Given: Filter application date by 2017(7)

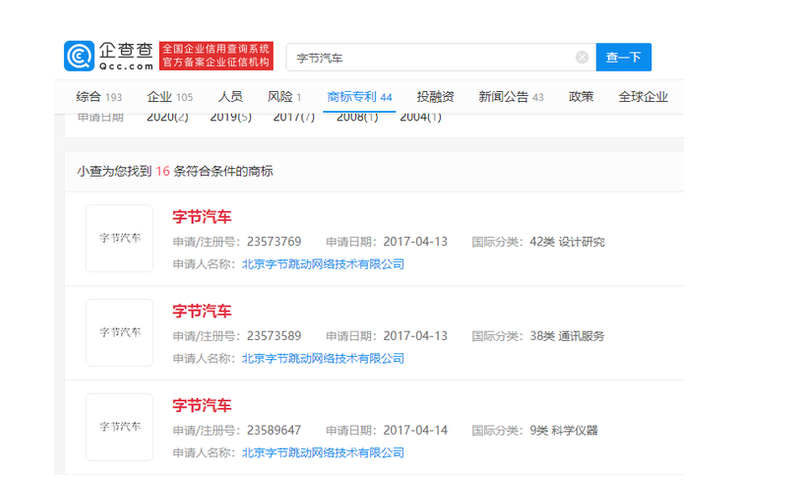Looking at the screenshot, I should [294, 118].
